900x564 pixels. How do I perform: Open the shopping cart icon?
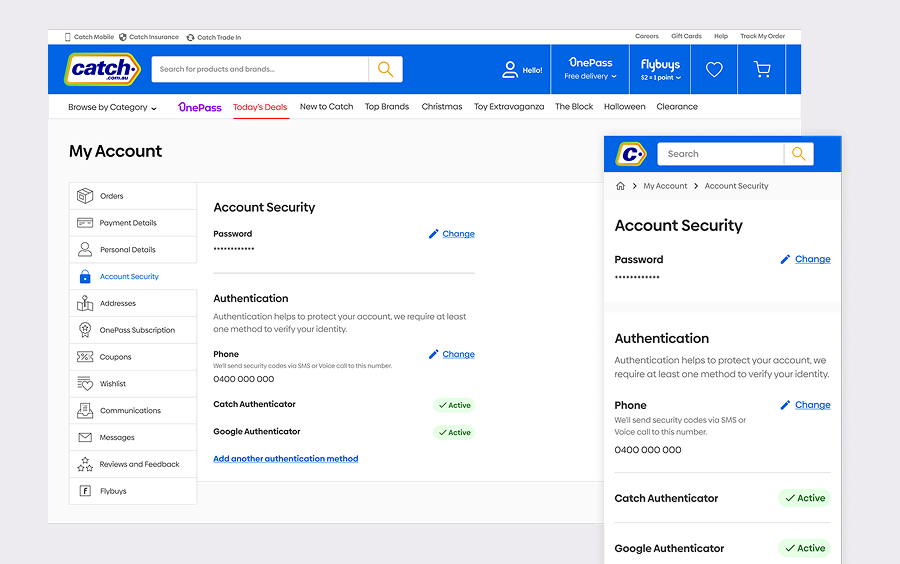(762, 69)
